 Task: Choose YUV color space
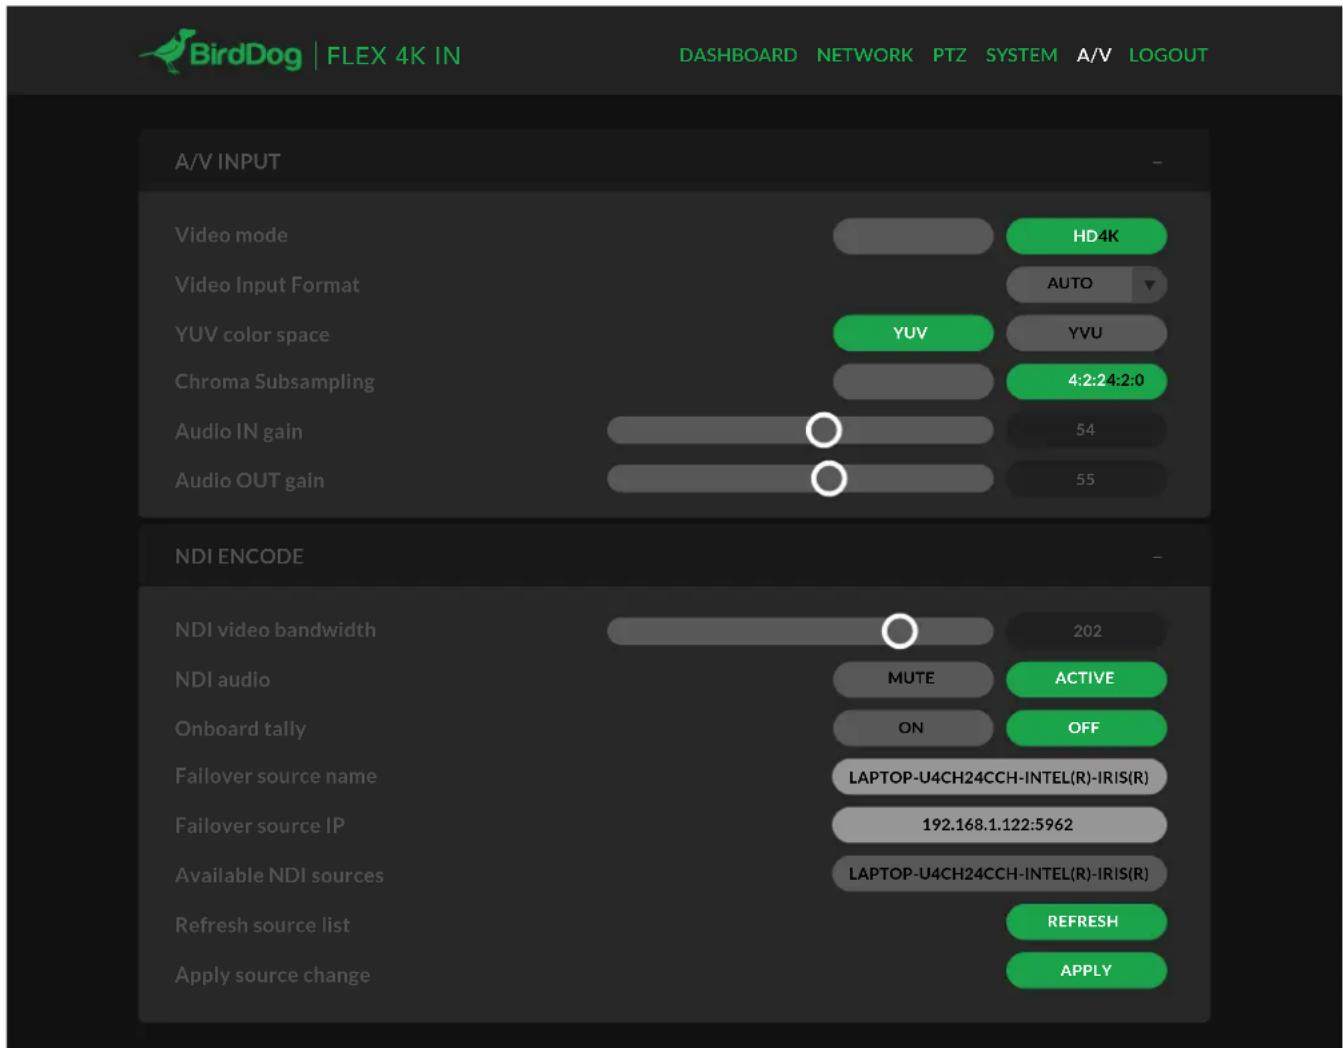point(913,333)
